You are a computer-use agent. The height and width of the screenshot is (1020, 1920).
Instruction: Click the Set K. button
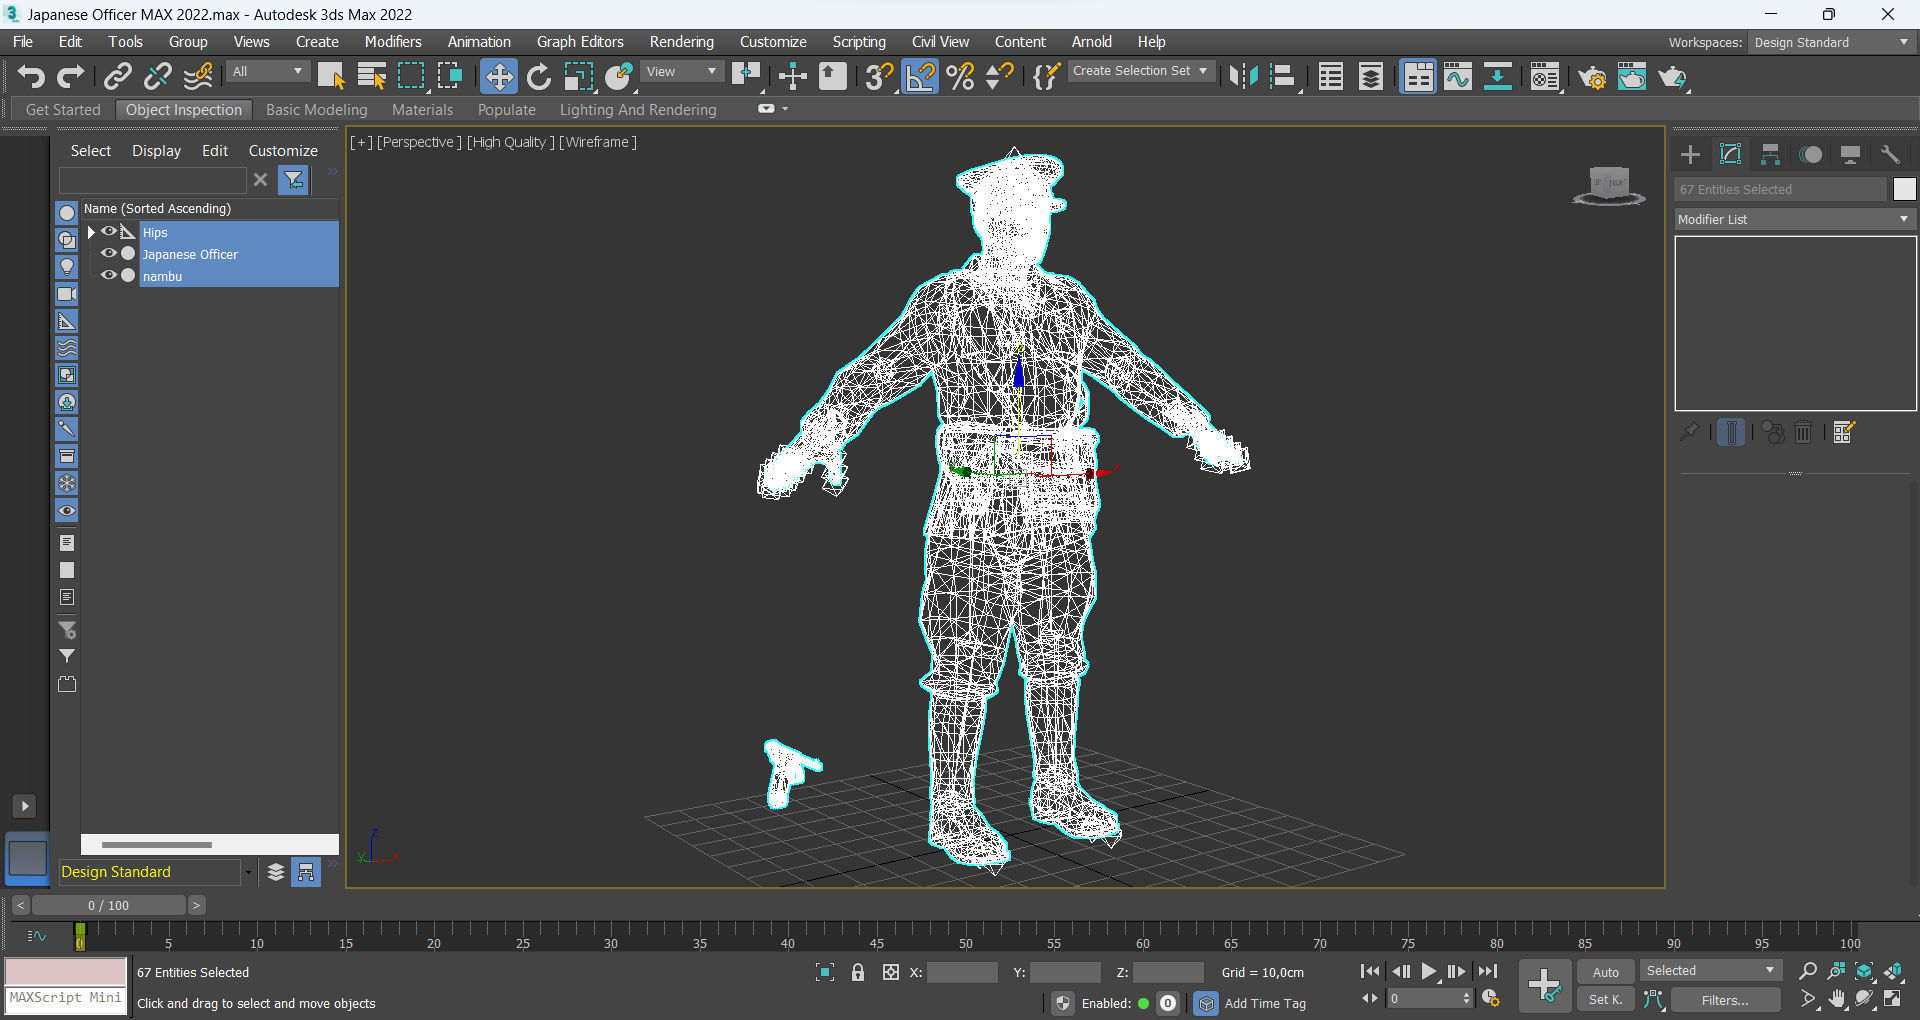(1606, 1000)
